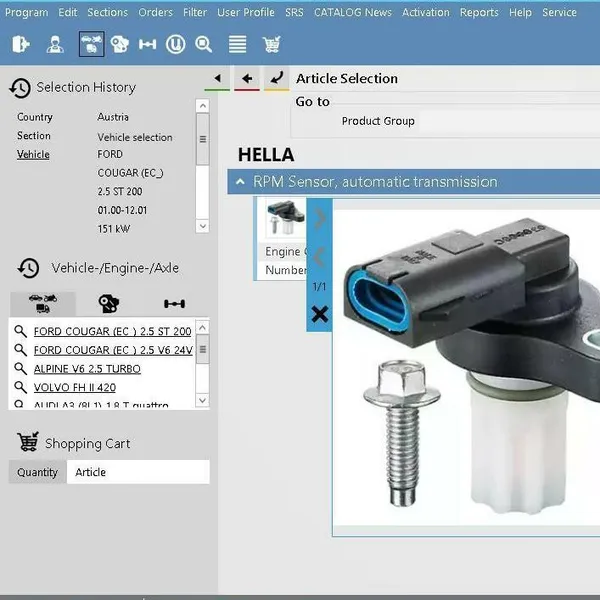Screen dimensions: 600x600
Task: Switch to the axle history tab
Action: pyautogui.click(x=174, y=303)
